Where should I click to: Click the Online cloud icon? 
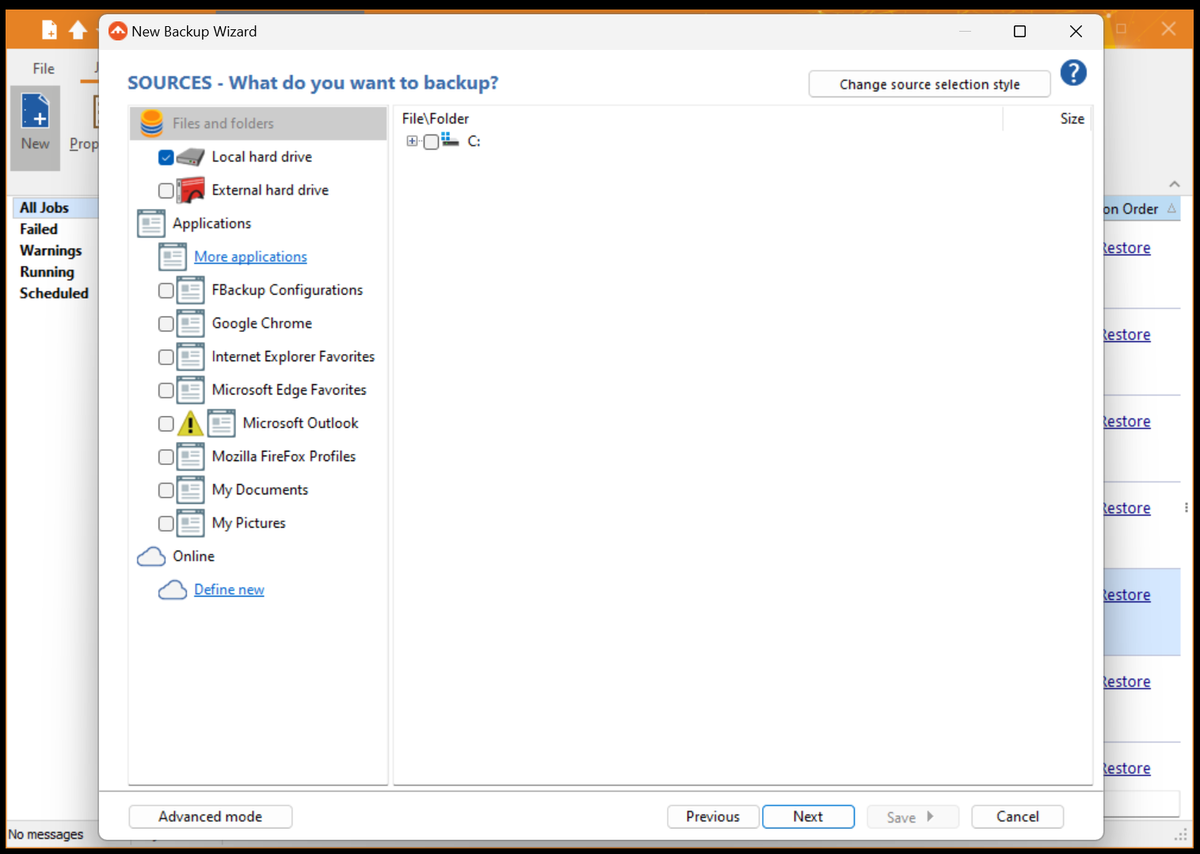pos(150,556)
